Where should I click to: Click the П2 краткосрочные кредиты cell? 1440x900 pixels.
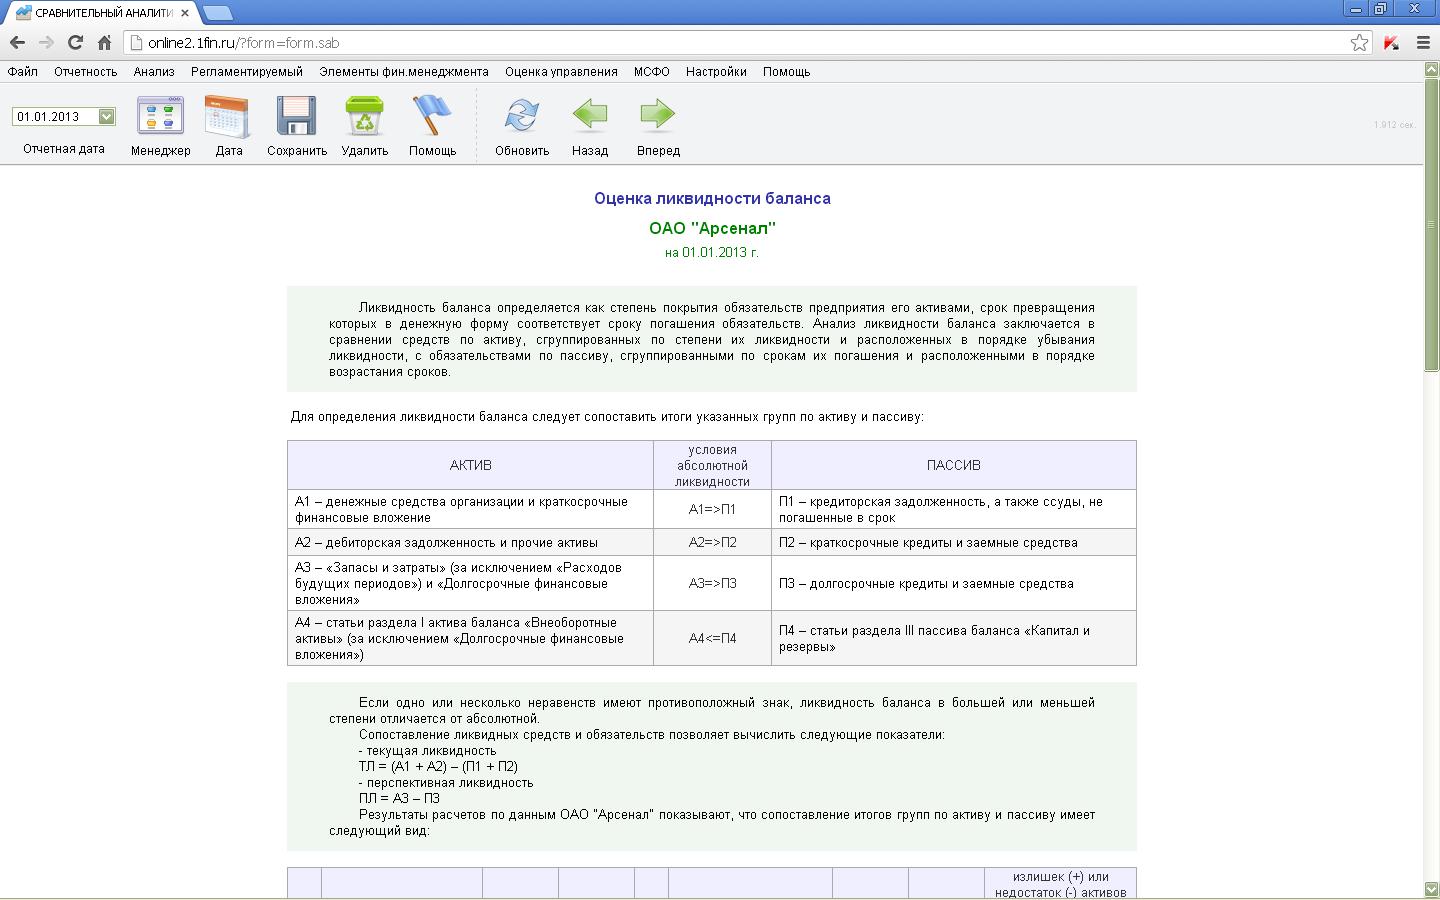pos(954,542)
